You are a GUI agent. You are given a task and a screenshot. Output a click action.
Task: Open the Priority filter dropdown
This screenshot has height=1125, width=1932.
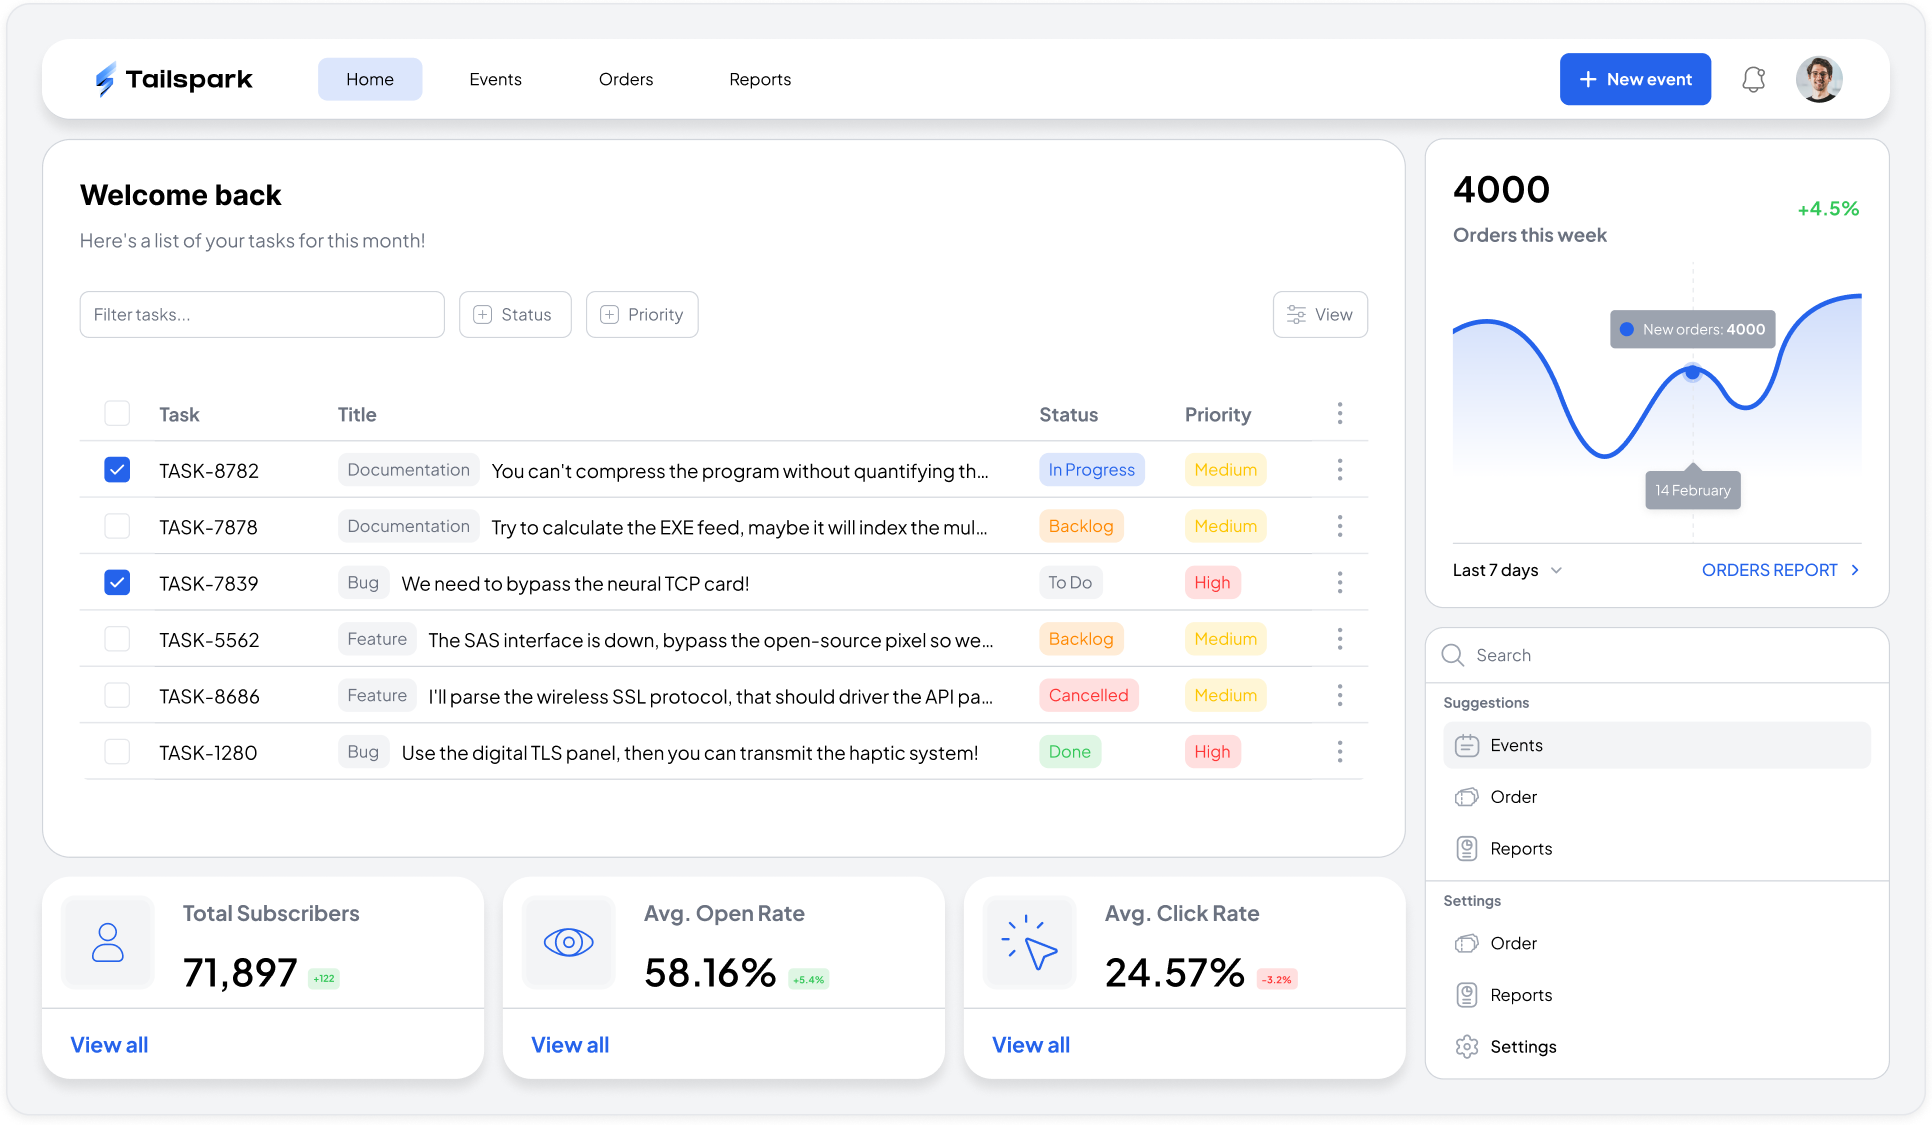642,314
